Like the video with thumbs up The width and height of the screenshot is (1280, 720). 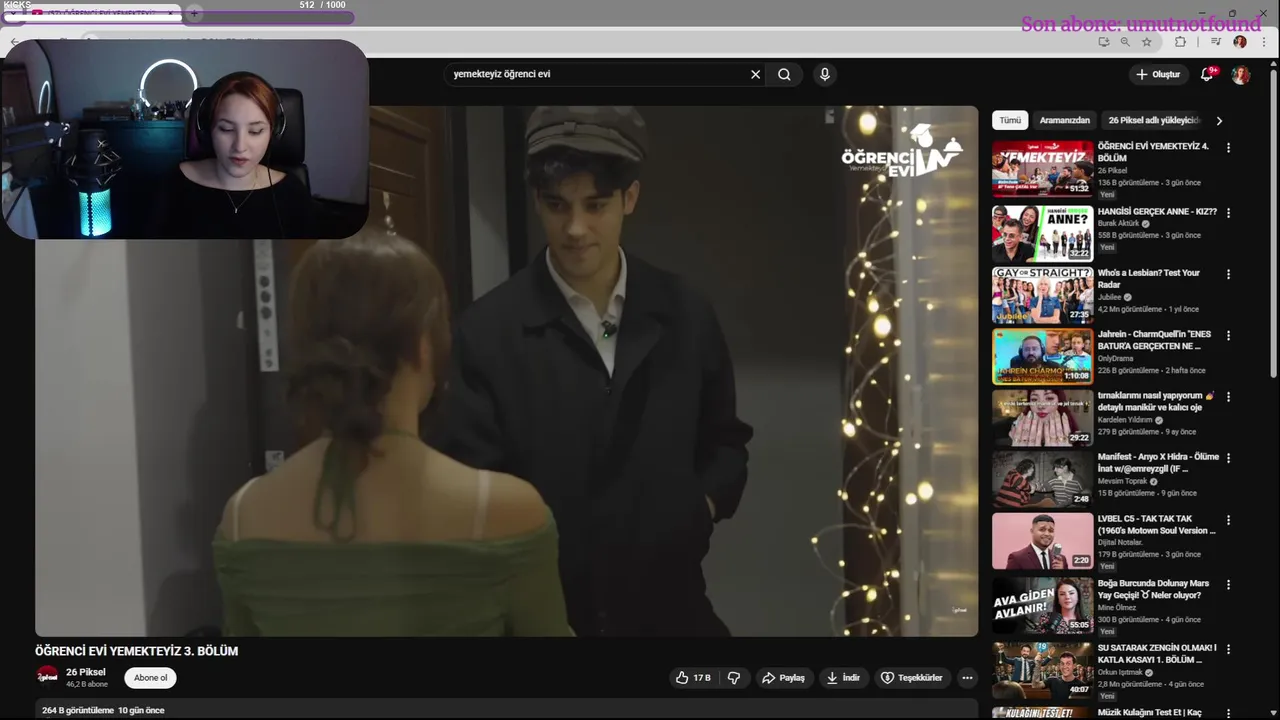click(693, 678)
